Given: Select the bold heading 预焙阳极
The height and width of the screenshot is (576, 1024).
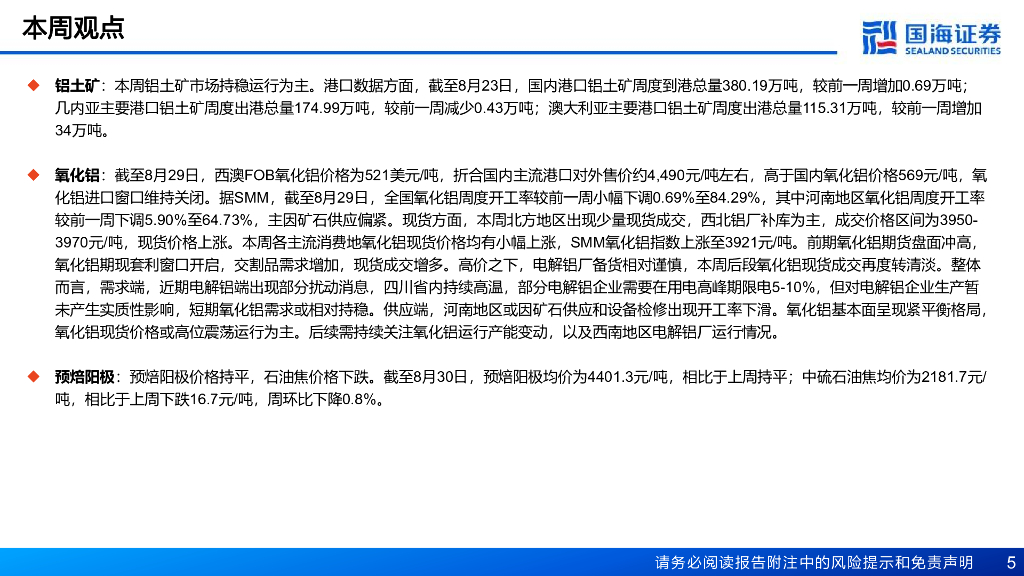Looking at the screenshot, I should point(85,377).
